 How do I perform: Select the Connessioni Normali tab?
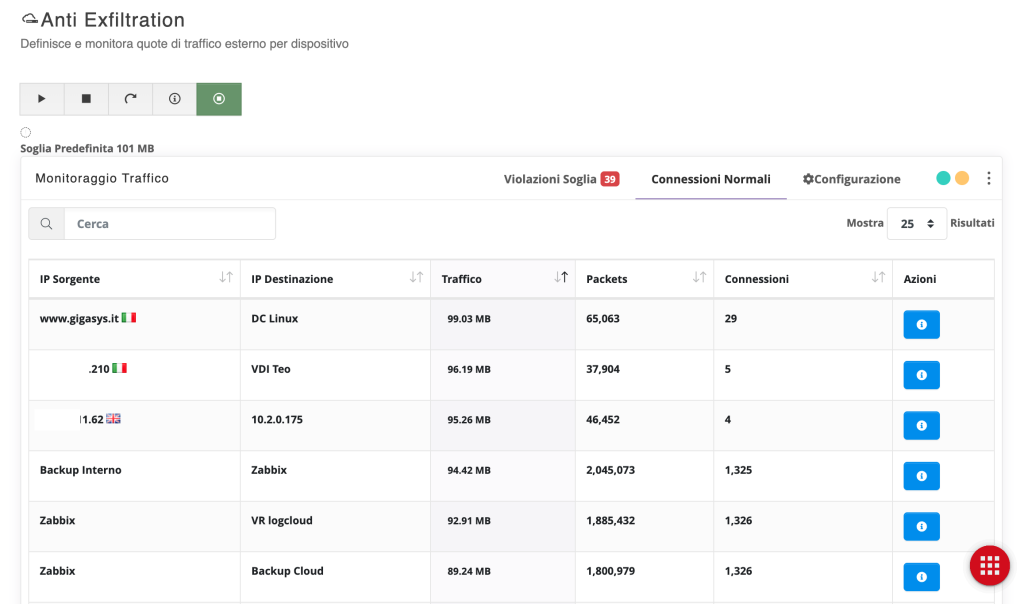pos(710,179)
